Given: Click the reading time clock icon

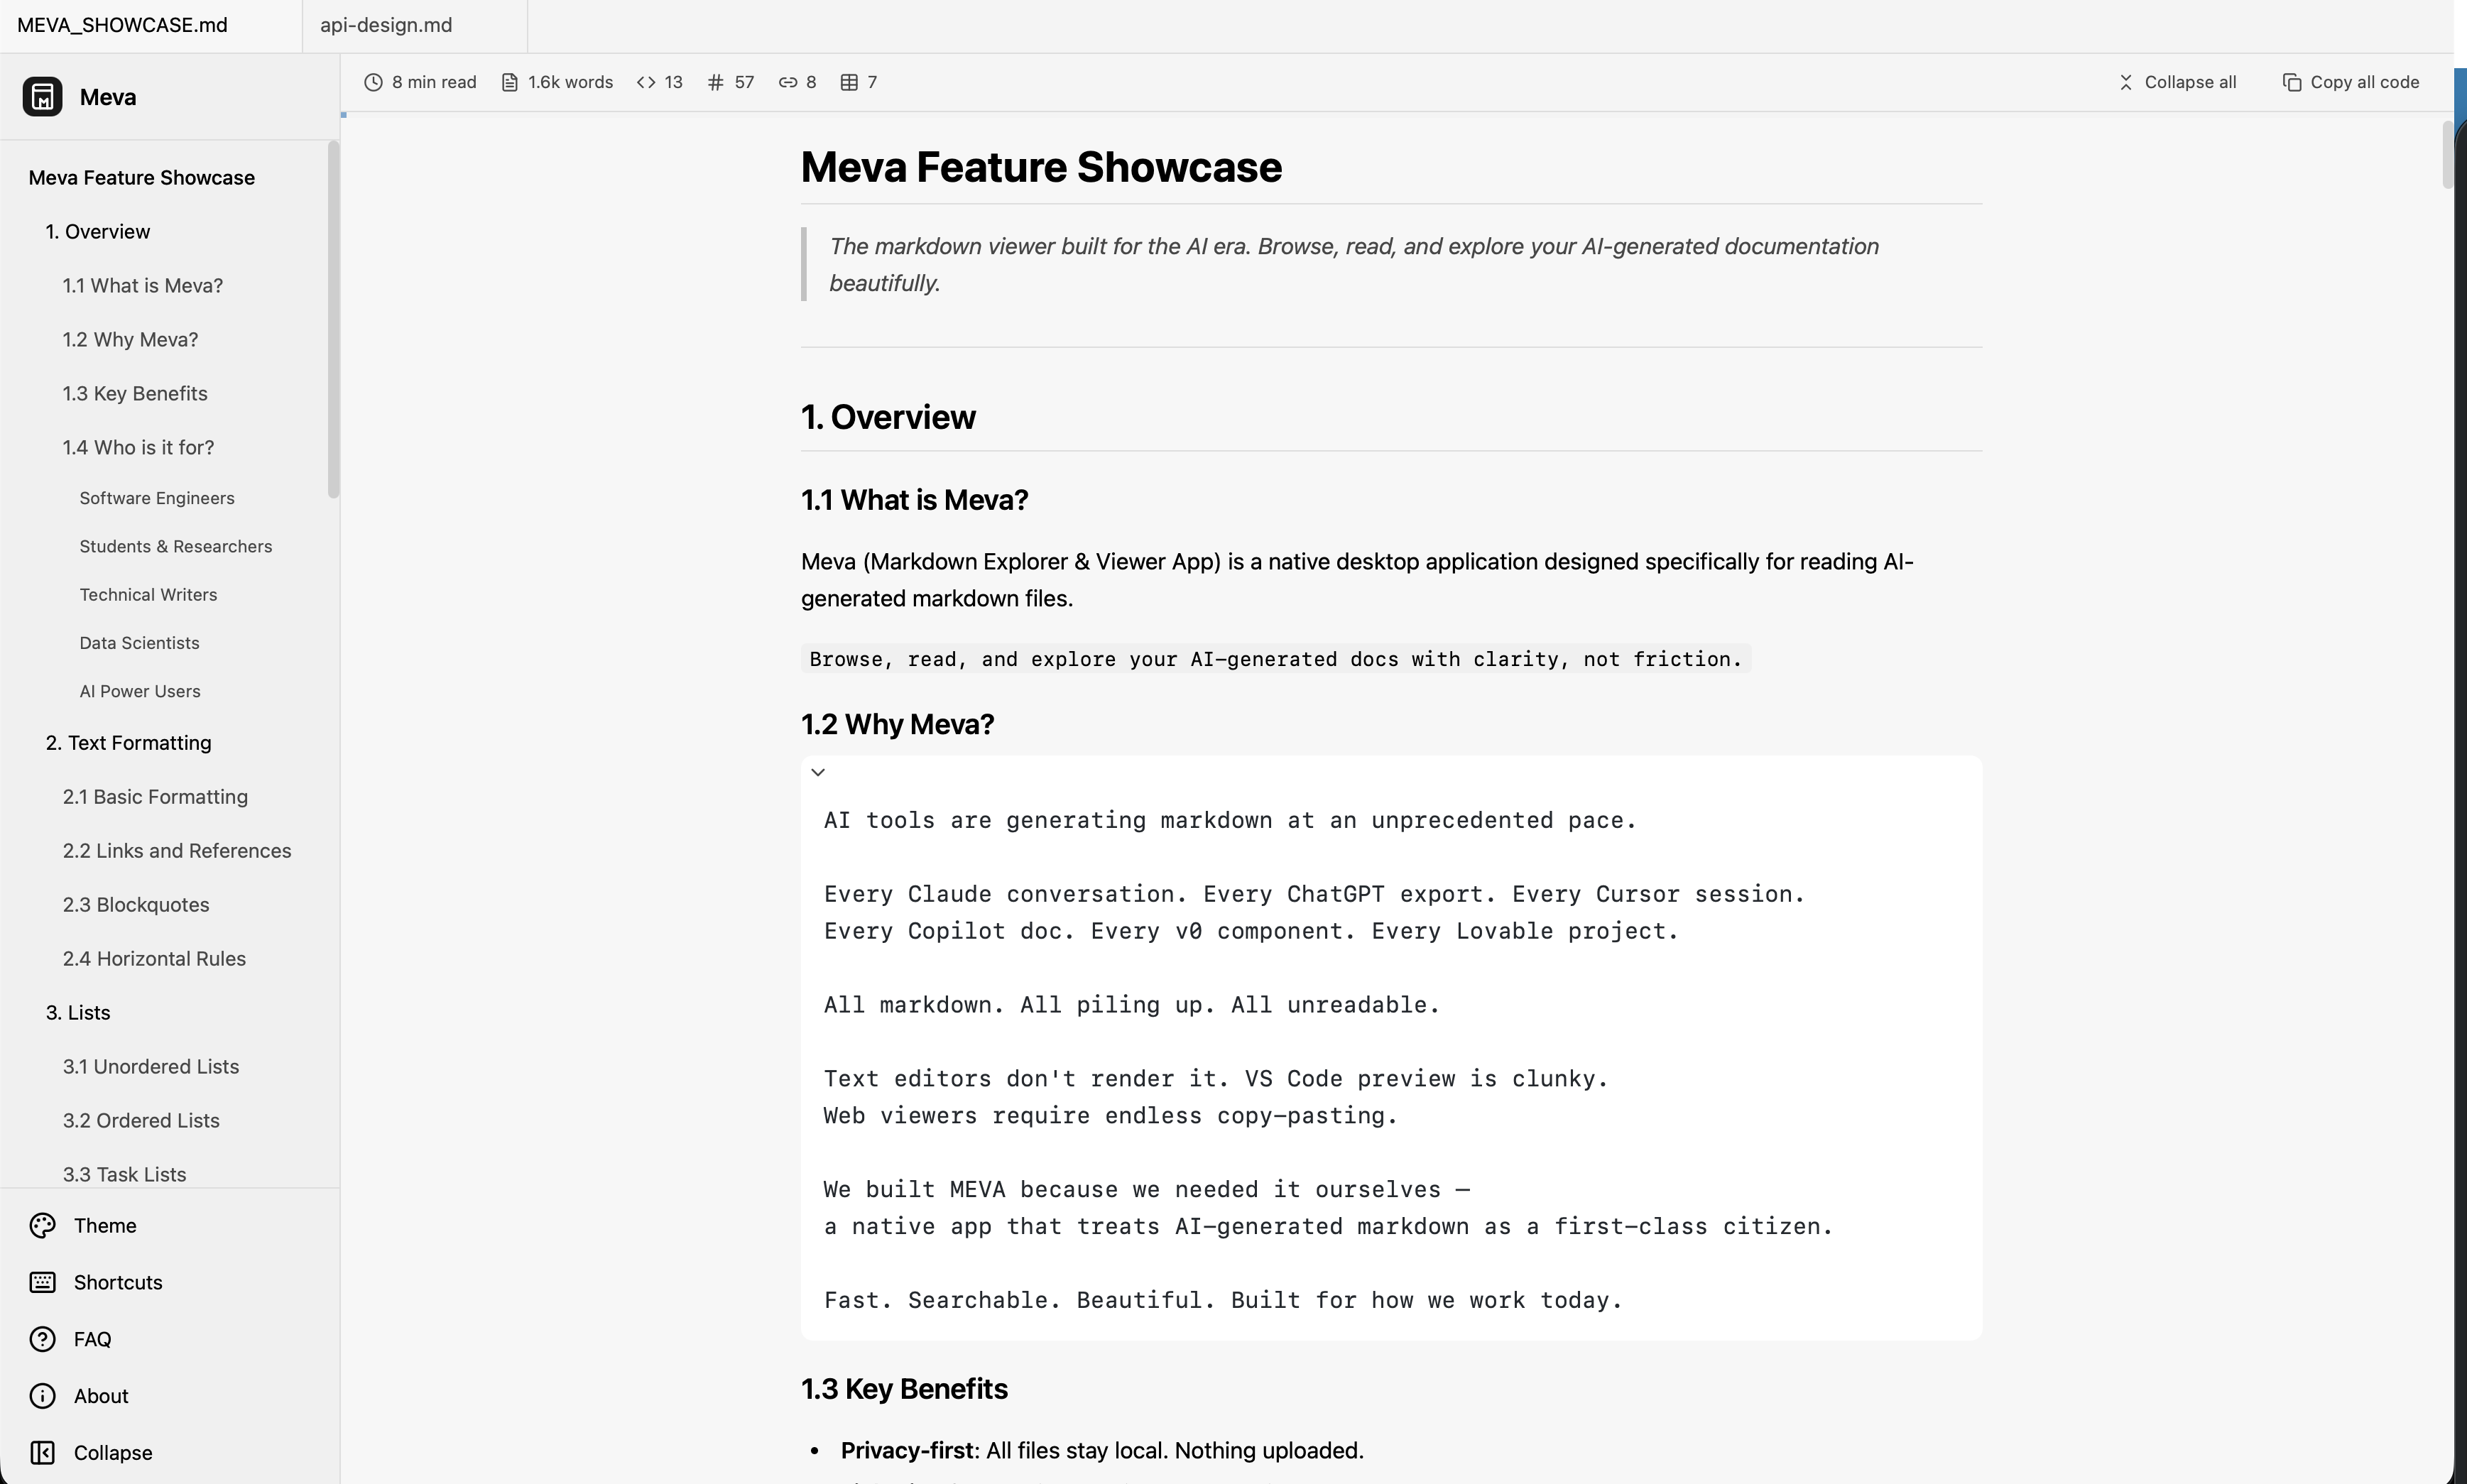Looking at the screenshot, I should coord(374,82).
